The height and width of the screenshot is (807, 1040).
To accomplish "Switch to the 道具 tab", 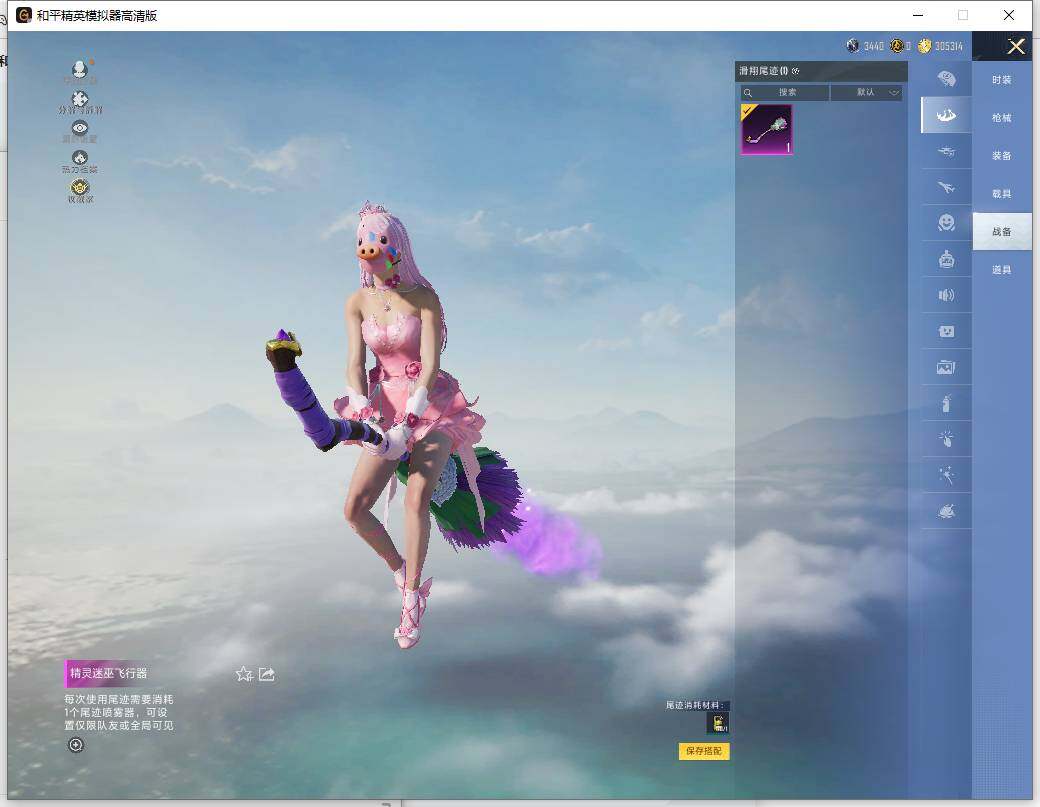I will pos(1002,269).
